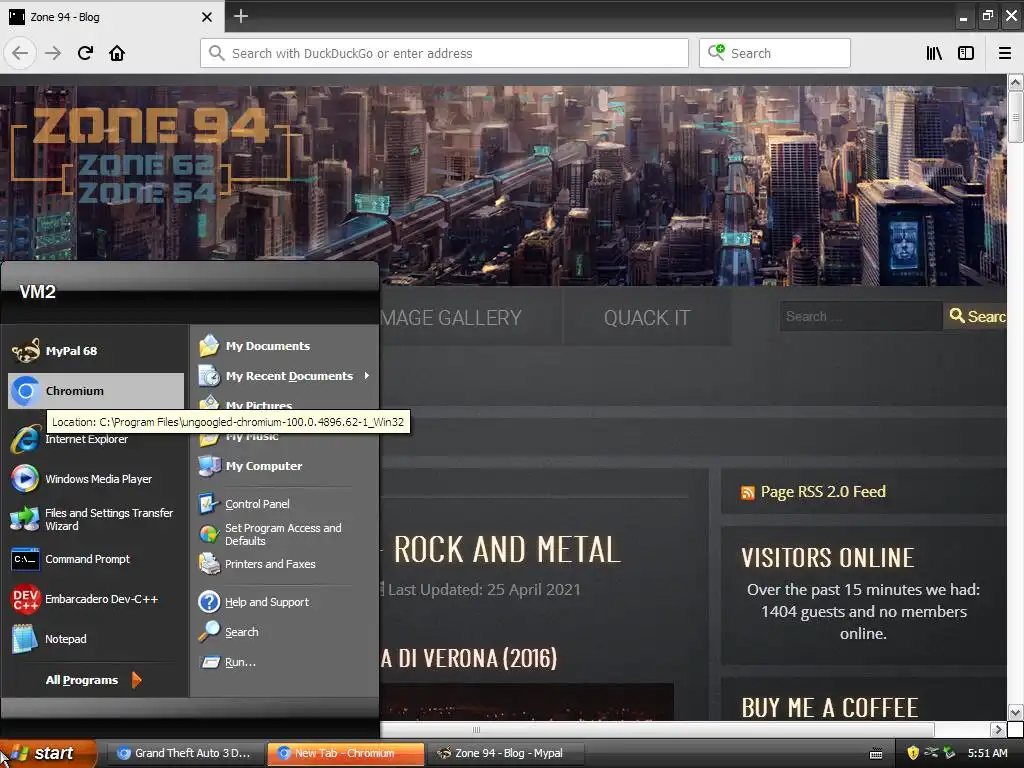Go back with the browser back arrow
Screen dimensions: 1024x768
coord(20,53)
